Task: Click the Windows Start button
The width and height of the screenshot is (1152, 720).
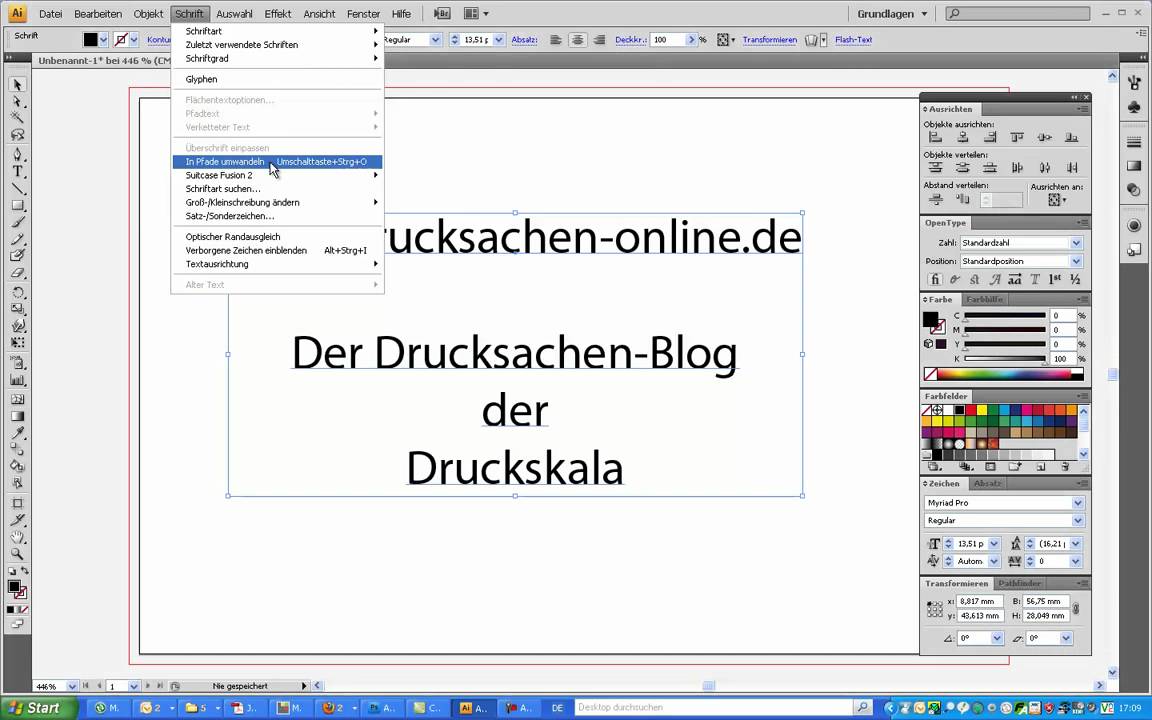Action: pos(38,708)
